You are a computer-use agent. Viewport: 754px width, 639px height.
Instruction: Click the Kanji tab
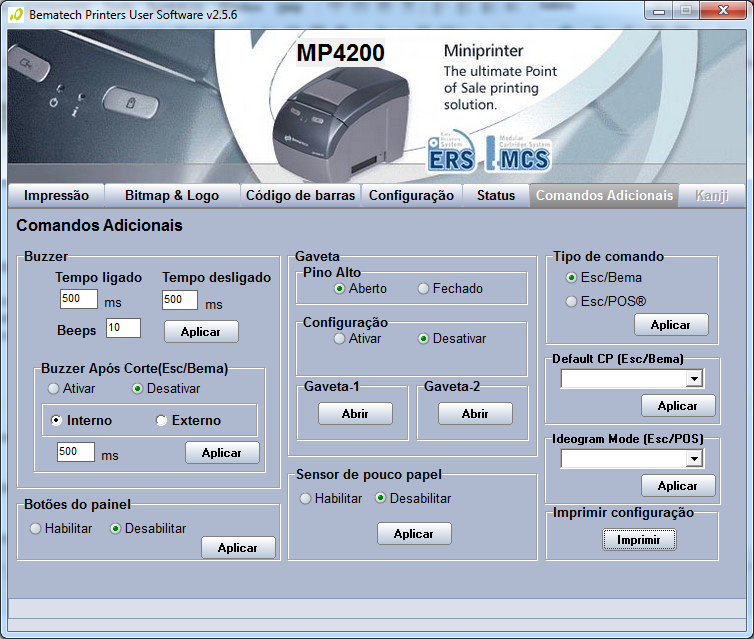coord(712,195)
